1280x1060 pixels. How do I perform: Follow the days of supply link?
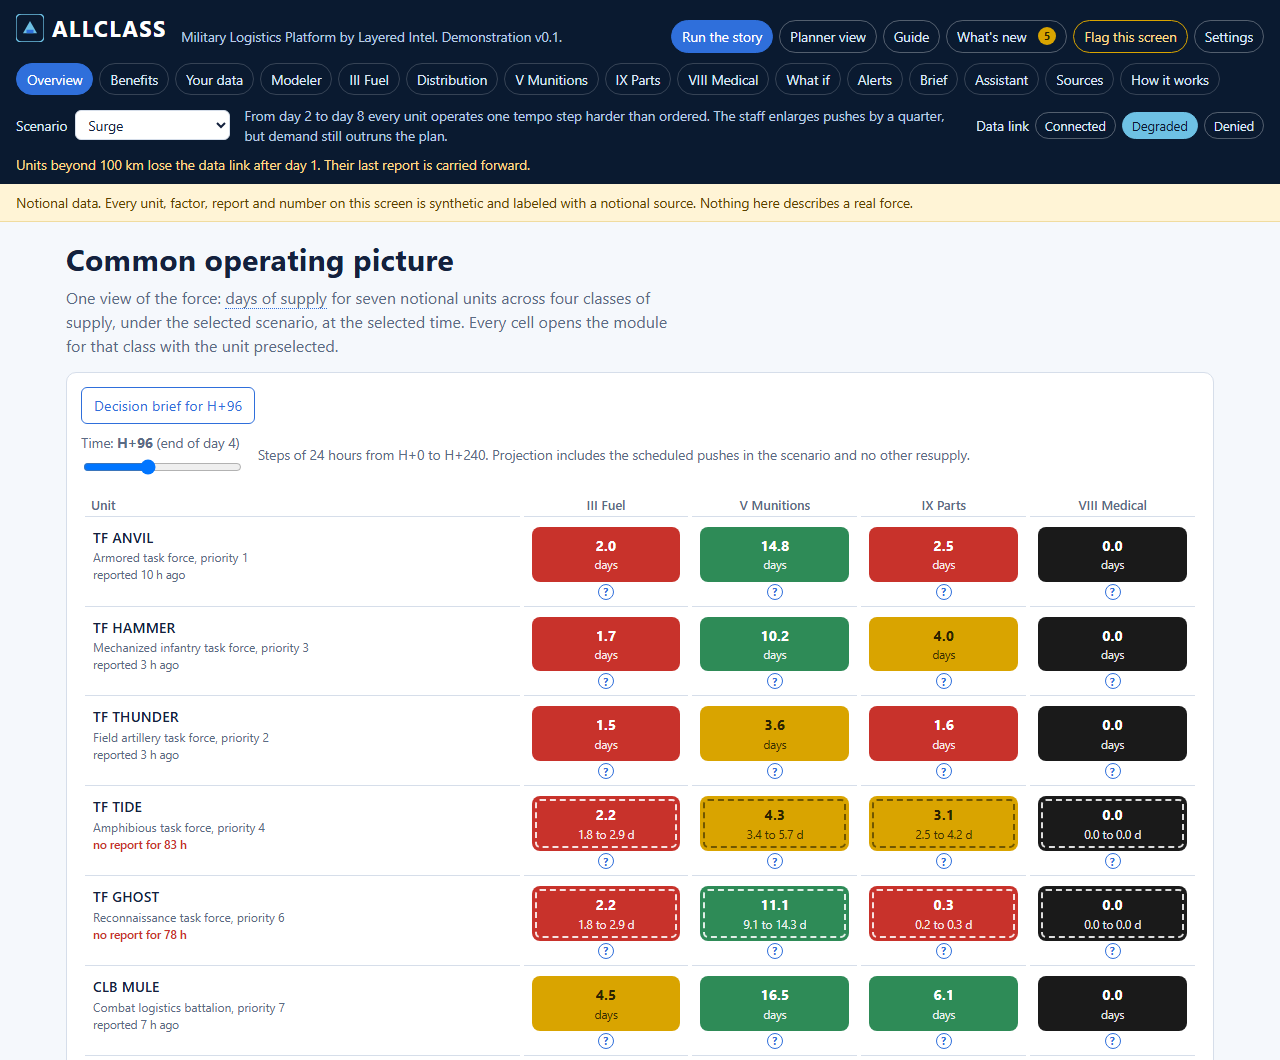pos(276,298)
